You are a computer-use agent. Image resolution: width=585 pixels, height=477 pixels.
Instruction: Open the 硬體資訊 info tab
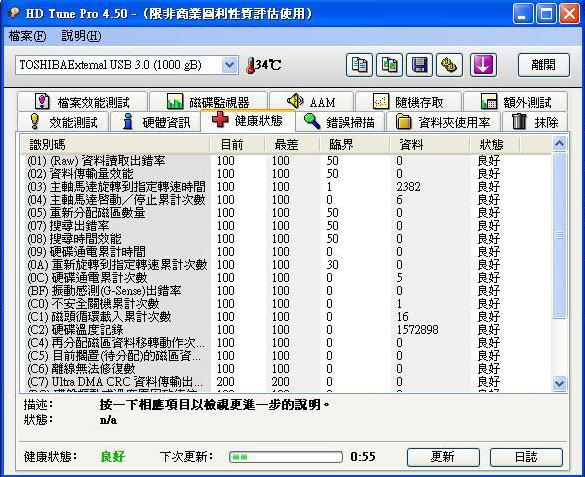(x=156, y=122)
